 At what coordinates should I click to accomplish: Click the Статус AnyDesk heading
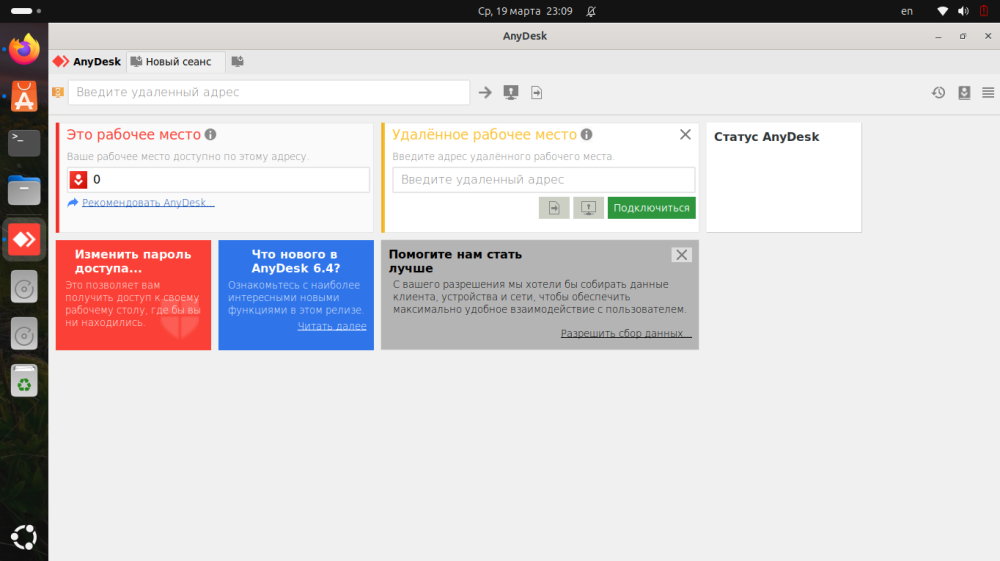tap(767, 137)
